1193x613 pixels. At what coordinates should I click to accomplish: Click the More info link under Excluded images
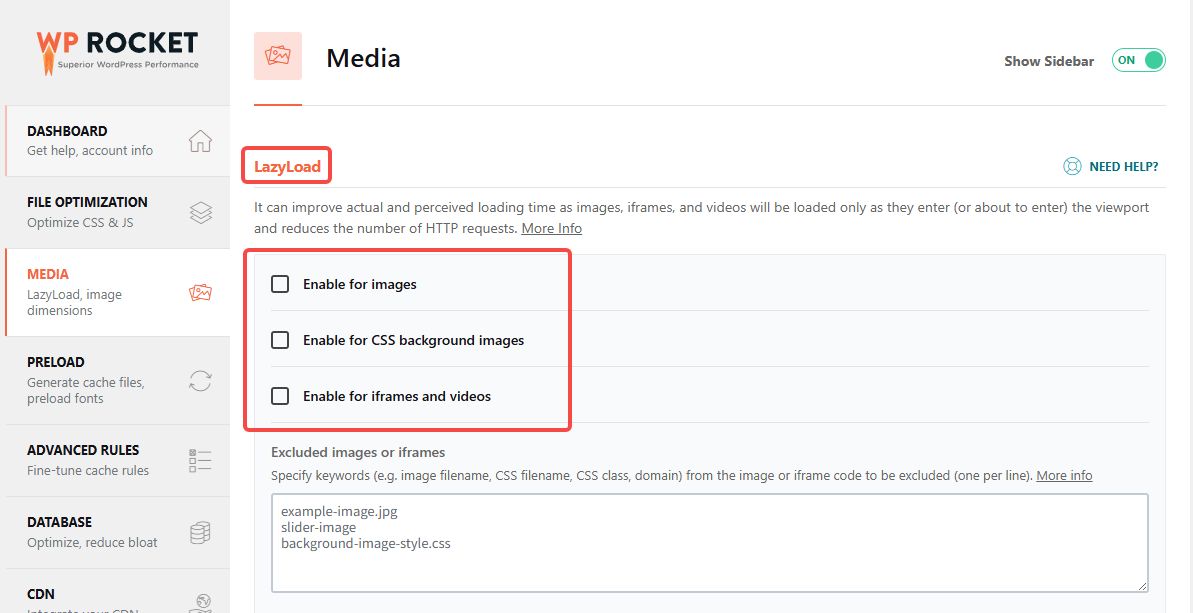(1064, 475)
